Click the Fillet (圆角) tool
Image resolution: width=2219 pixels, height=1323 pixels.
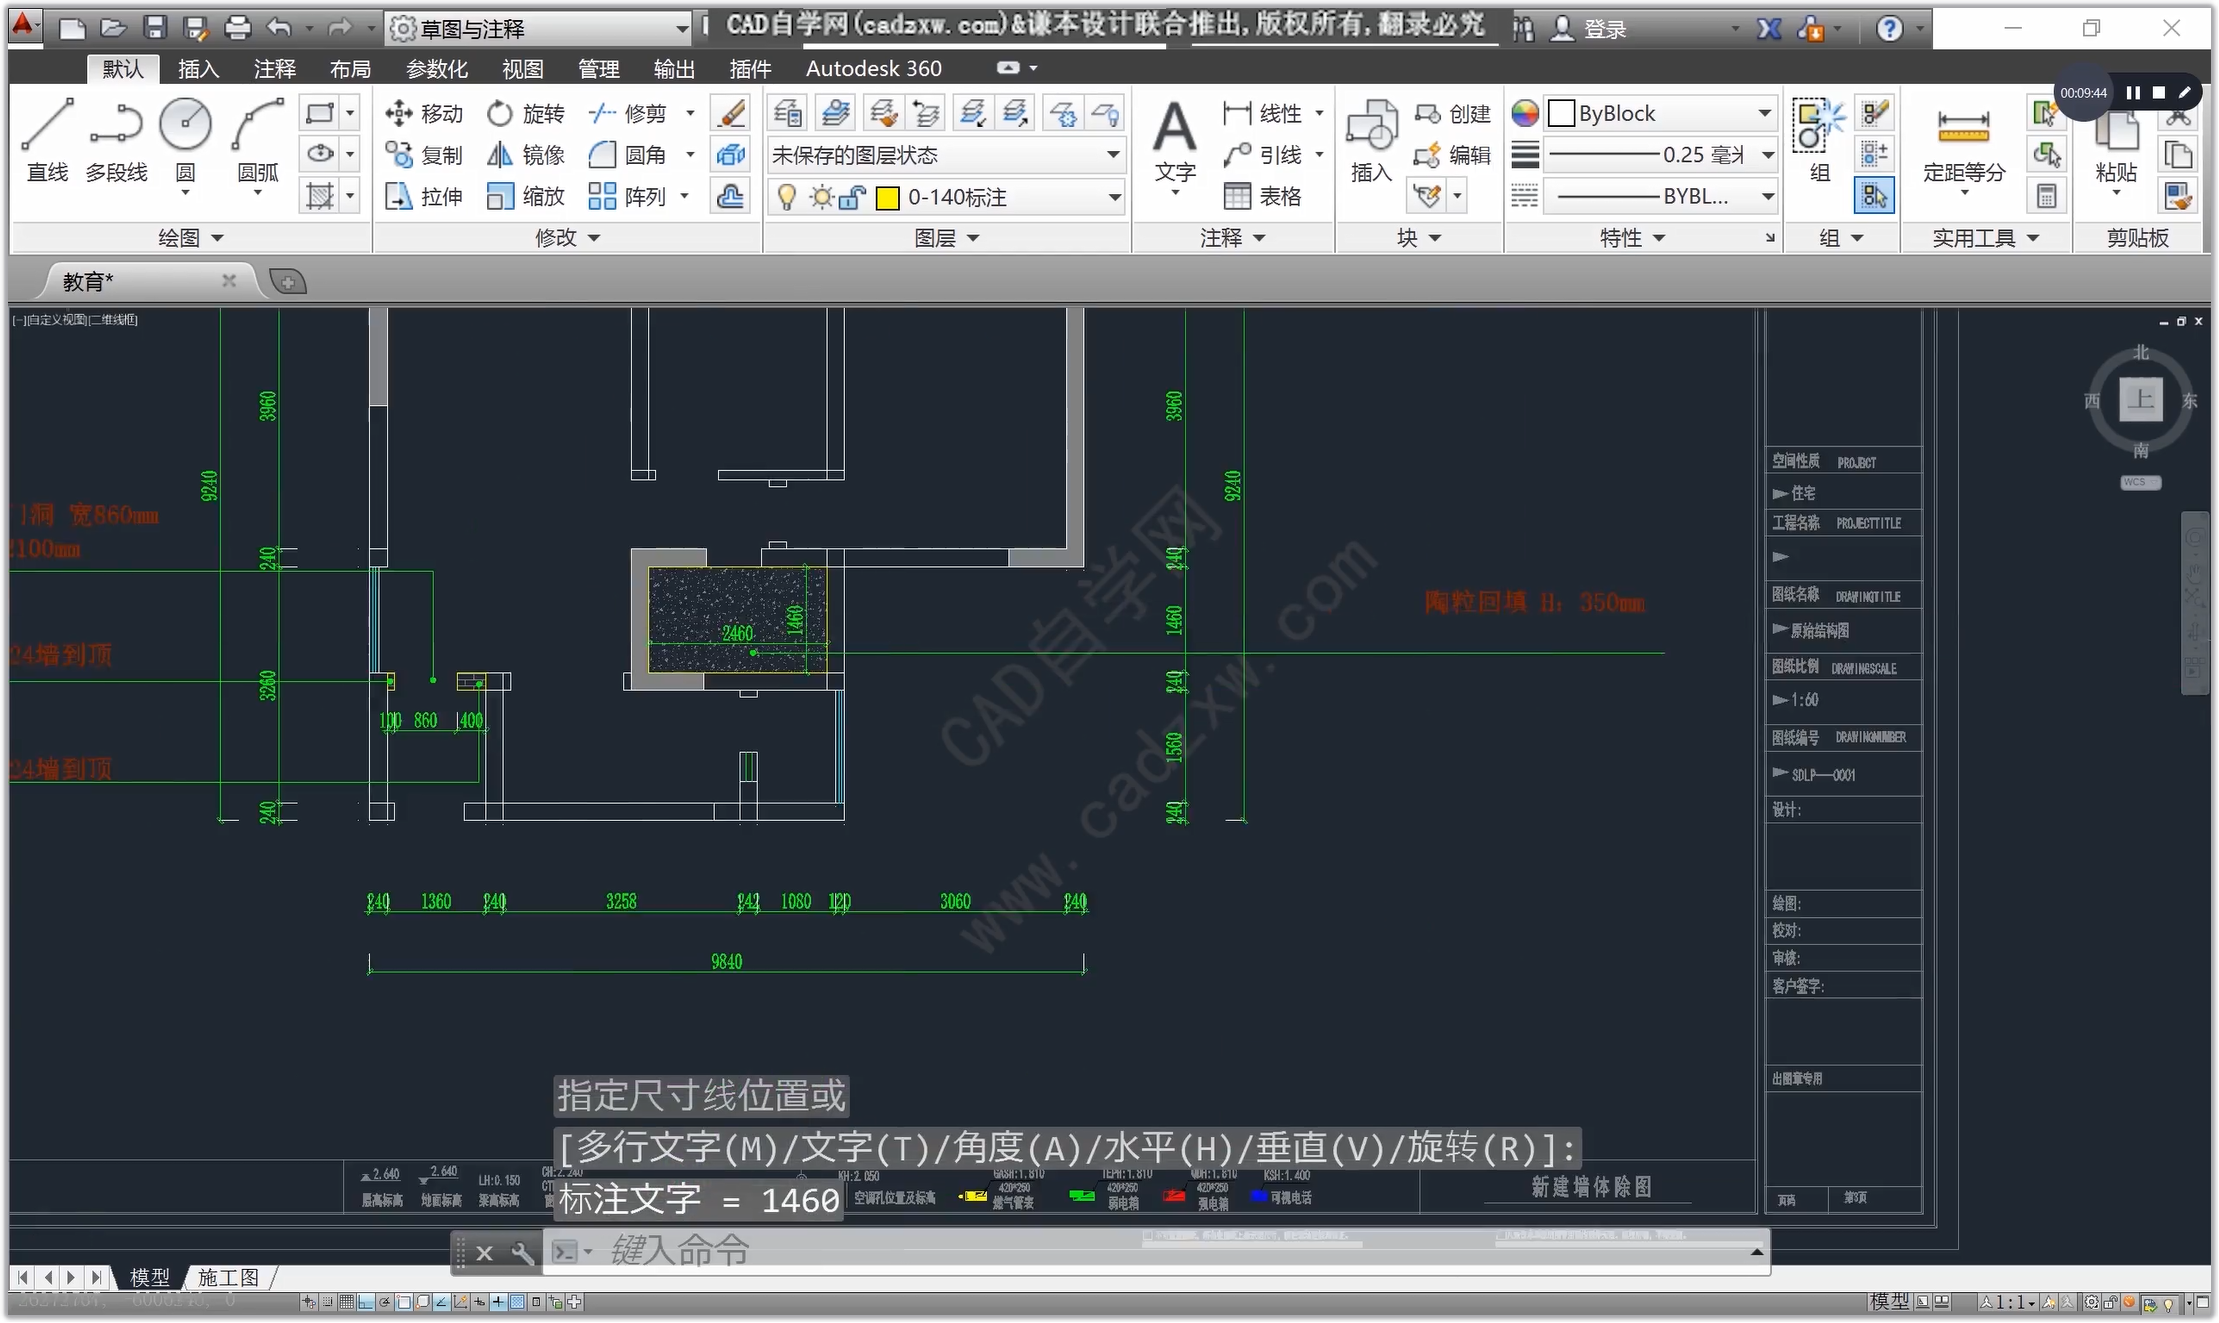[628, 155]
